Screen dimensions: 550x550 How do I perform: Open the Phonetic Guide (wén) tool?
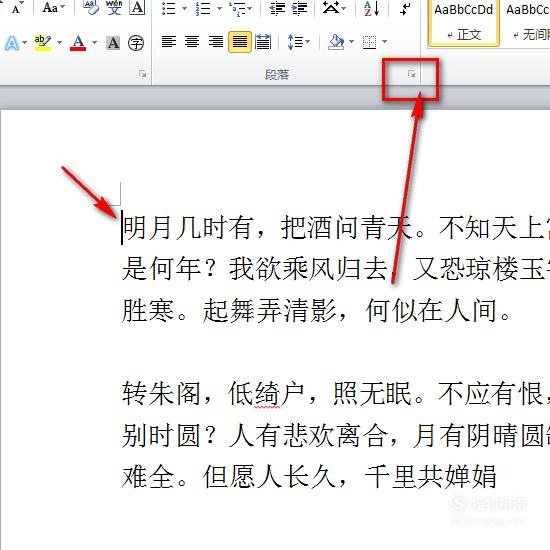(x=114, y=8)
